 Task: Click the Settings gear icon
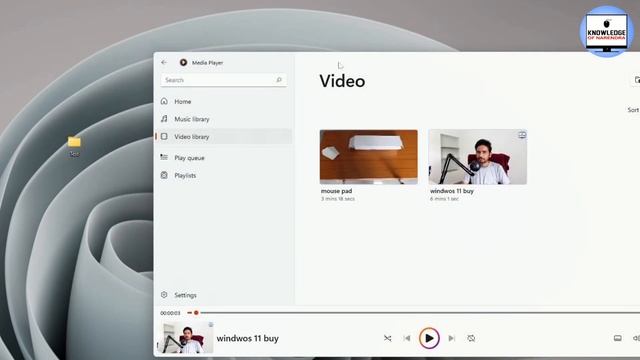[164, 295]
